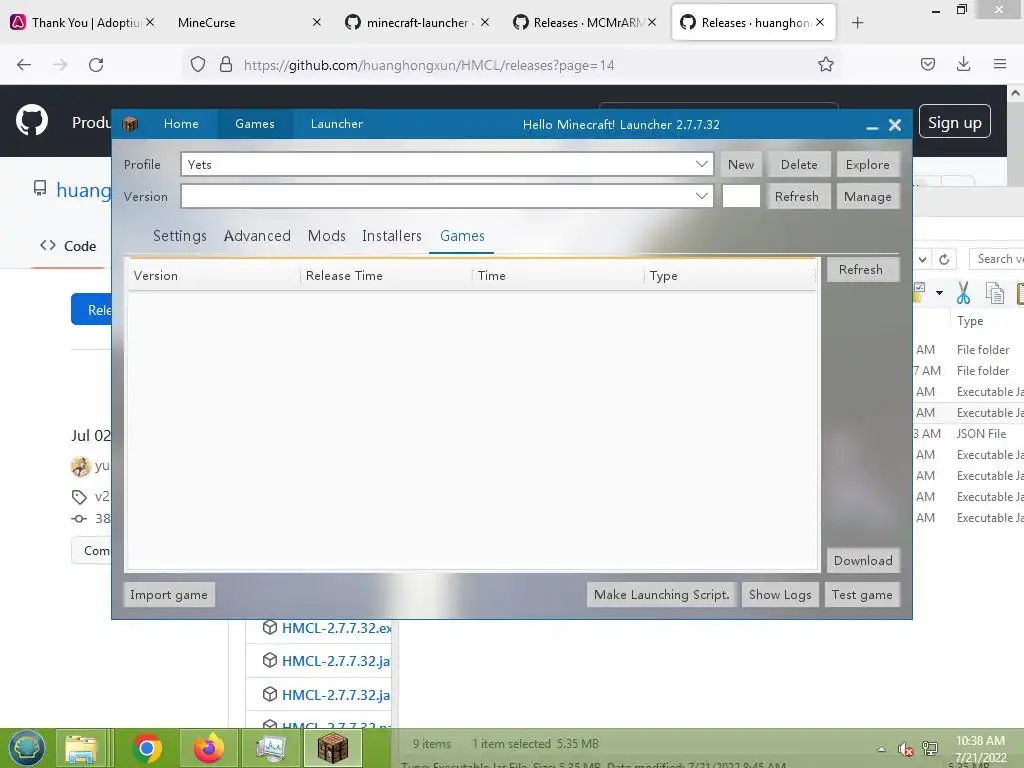Reload the Firefox page
This screenshot has height=768, width=1024.
click(96, 65)
